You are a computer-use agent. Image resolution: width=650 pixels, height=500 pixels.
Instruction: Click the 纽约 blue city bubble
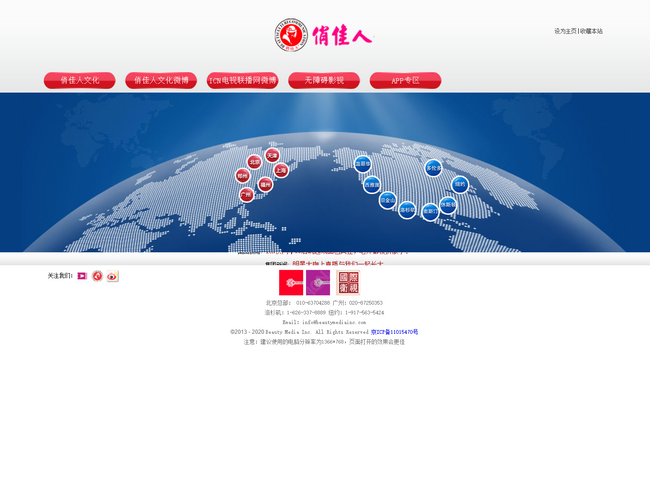460,184
